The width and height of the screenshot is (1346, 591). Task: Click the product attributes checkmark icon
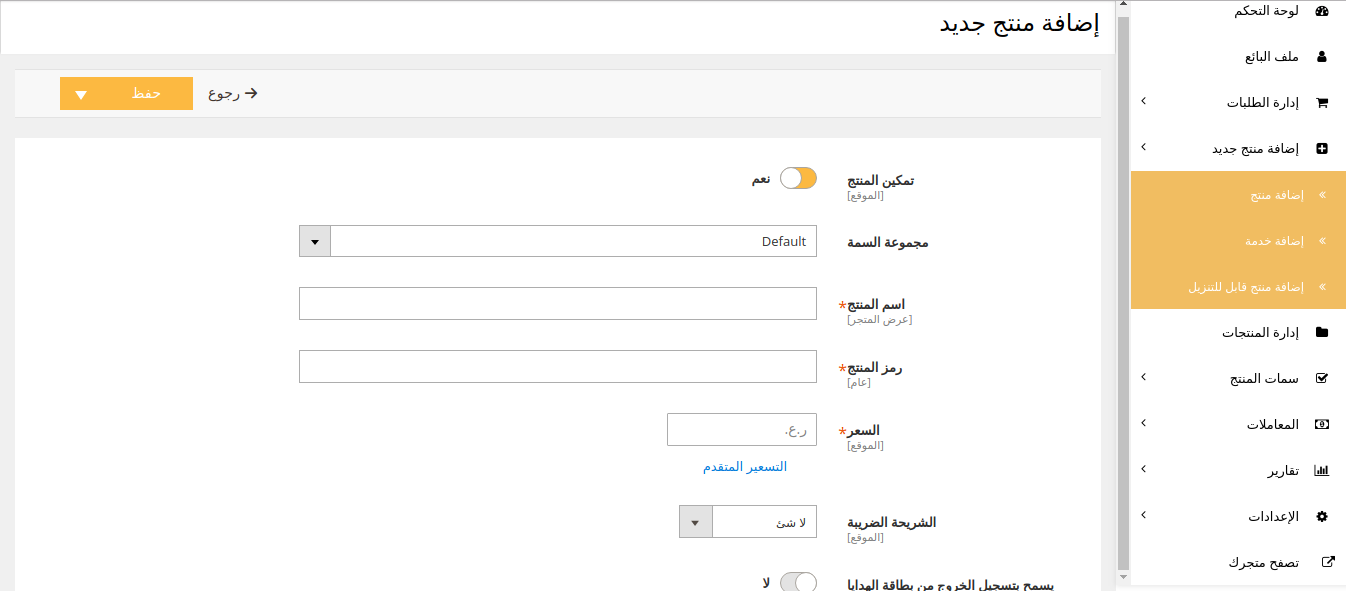1321,379
